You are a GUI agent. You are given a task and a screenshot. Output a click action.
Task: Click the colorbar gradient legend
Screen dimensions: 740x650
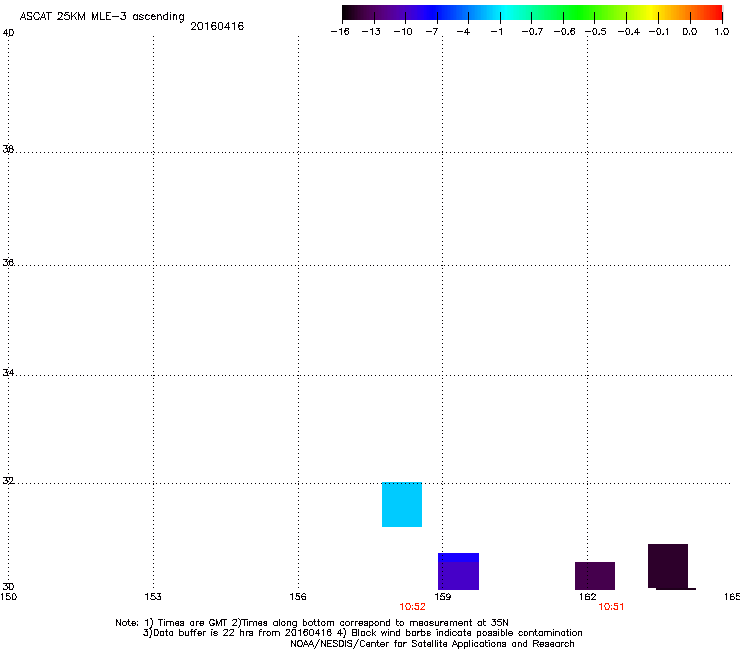click(532, 13)
